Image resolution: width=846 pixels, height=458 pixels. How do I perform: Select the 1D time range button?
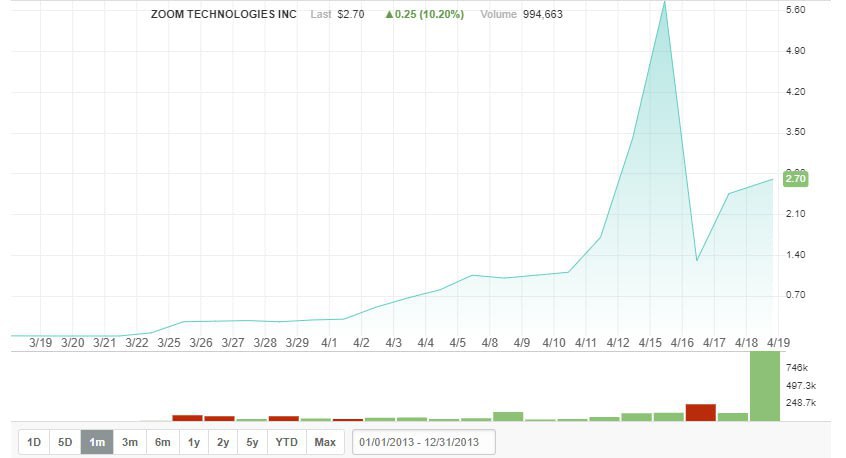coord(34,442)
